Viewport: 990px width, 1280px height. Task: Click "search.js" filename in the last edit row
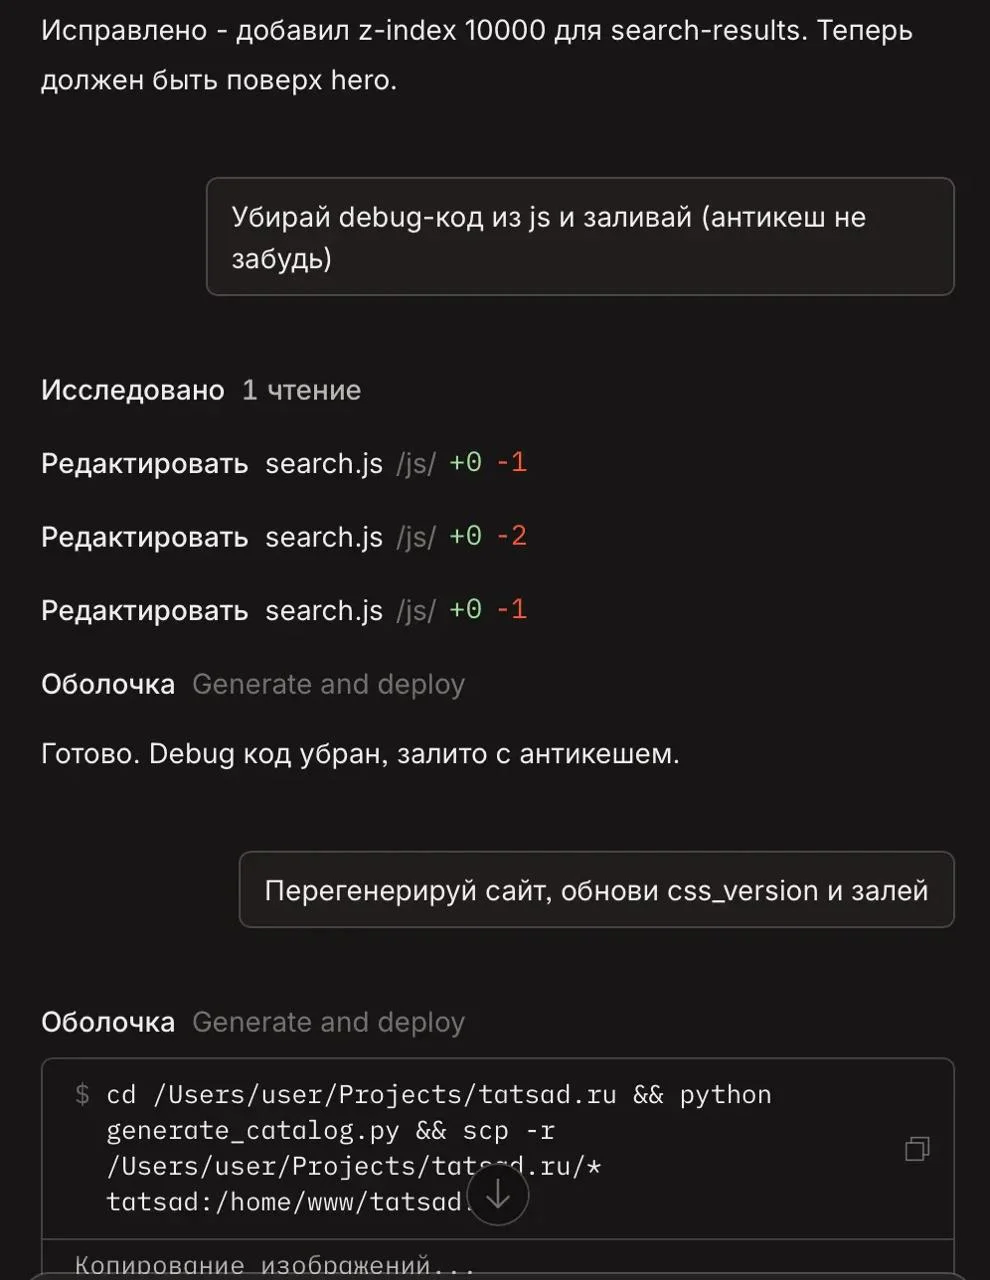pyautogui.click(x=324, y=610)
